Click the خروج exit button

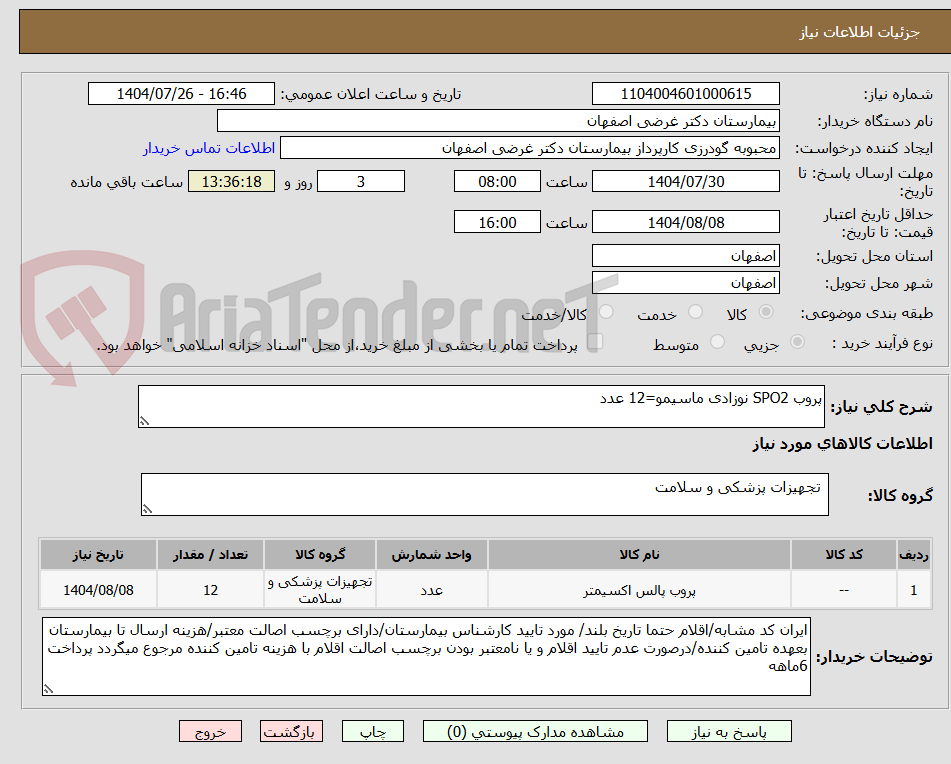210,731
